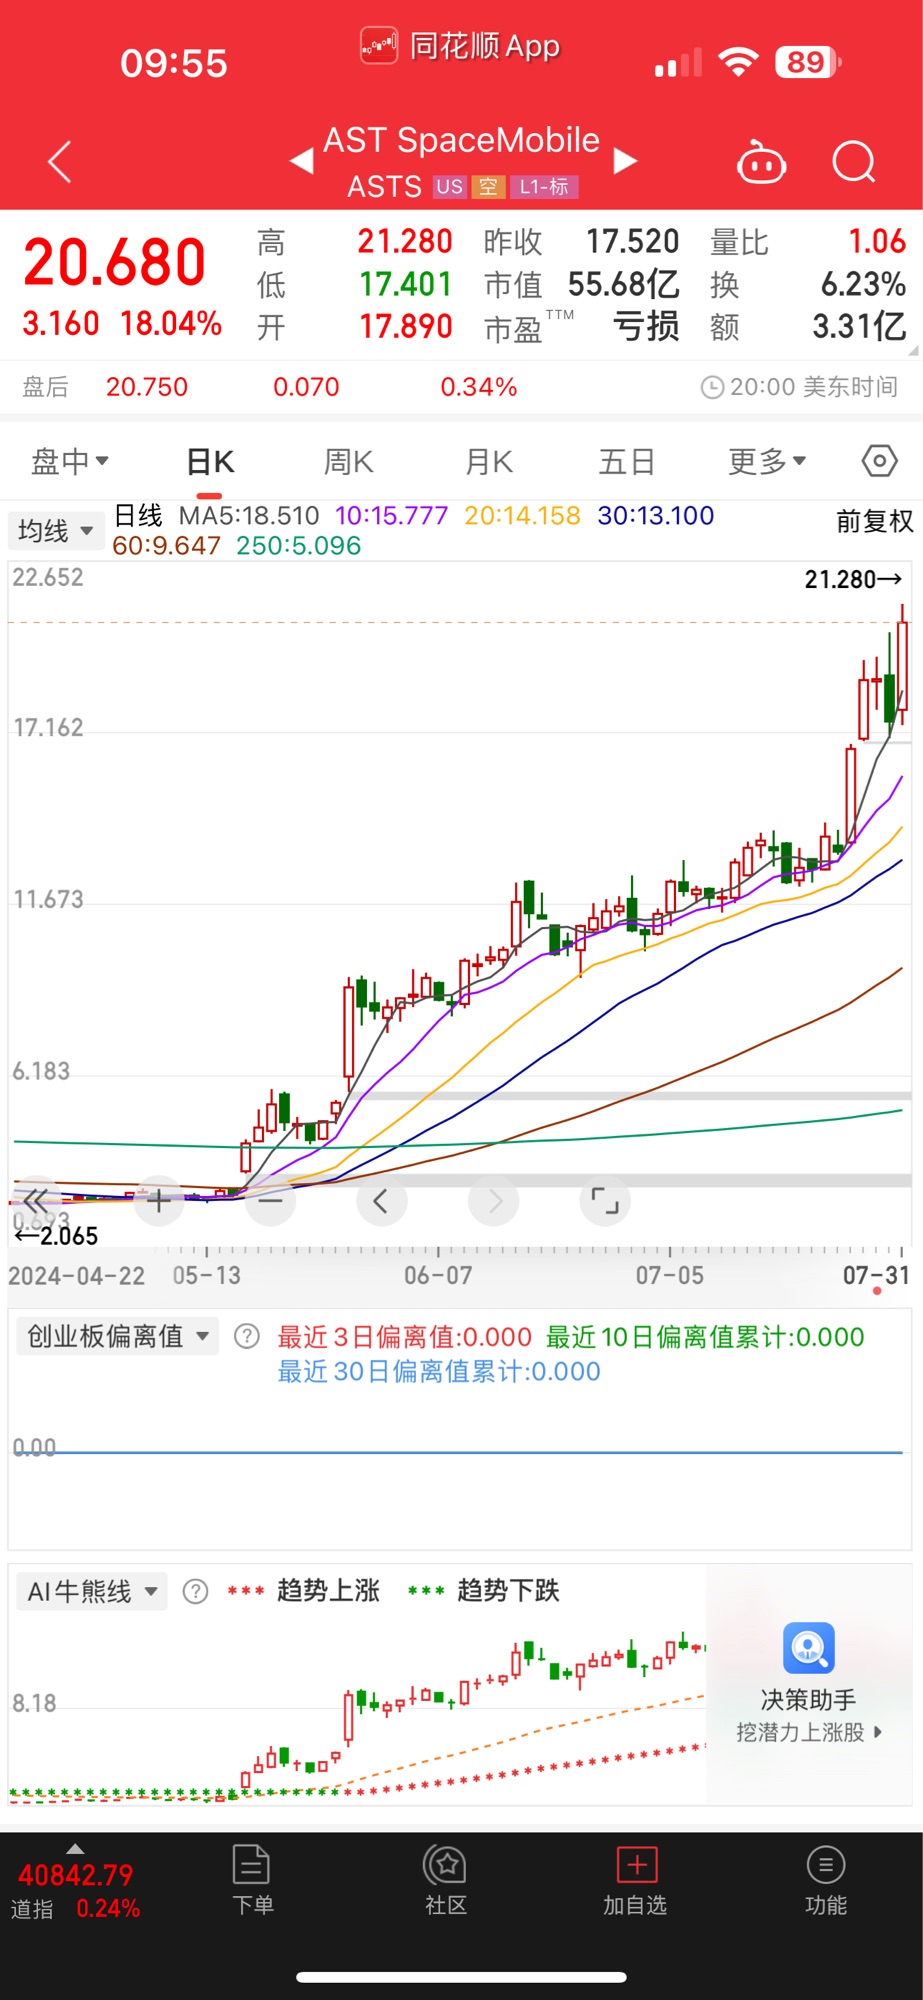Tap the 20:00 美东时间 timestamp
Viewport: 923px width, 2000px height.
[813, 387]
